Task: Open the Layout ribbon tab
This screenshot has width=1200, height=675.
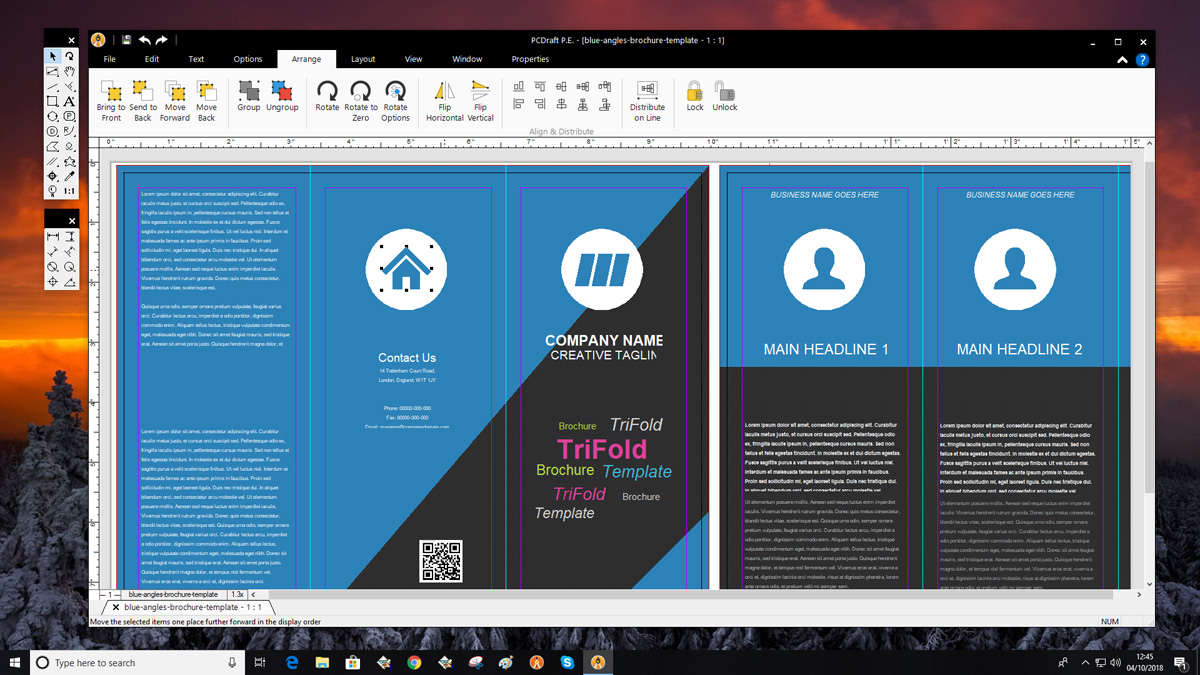Action: pos(363,59)
